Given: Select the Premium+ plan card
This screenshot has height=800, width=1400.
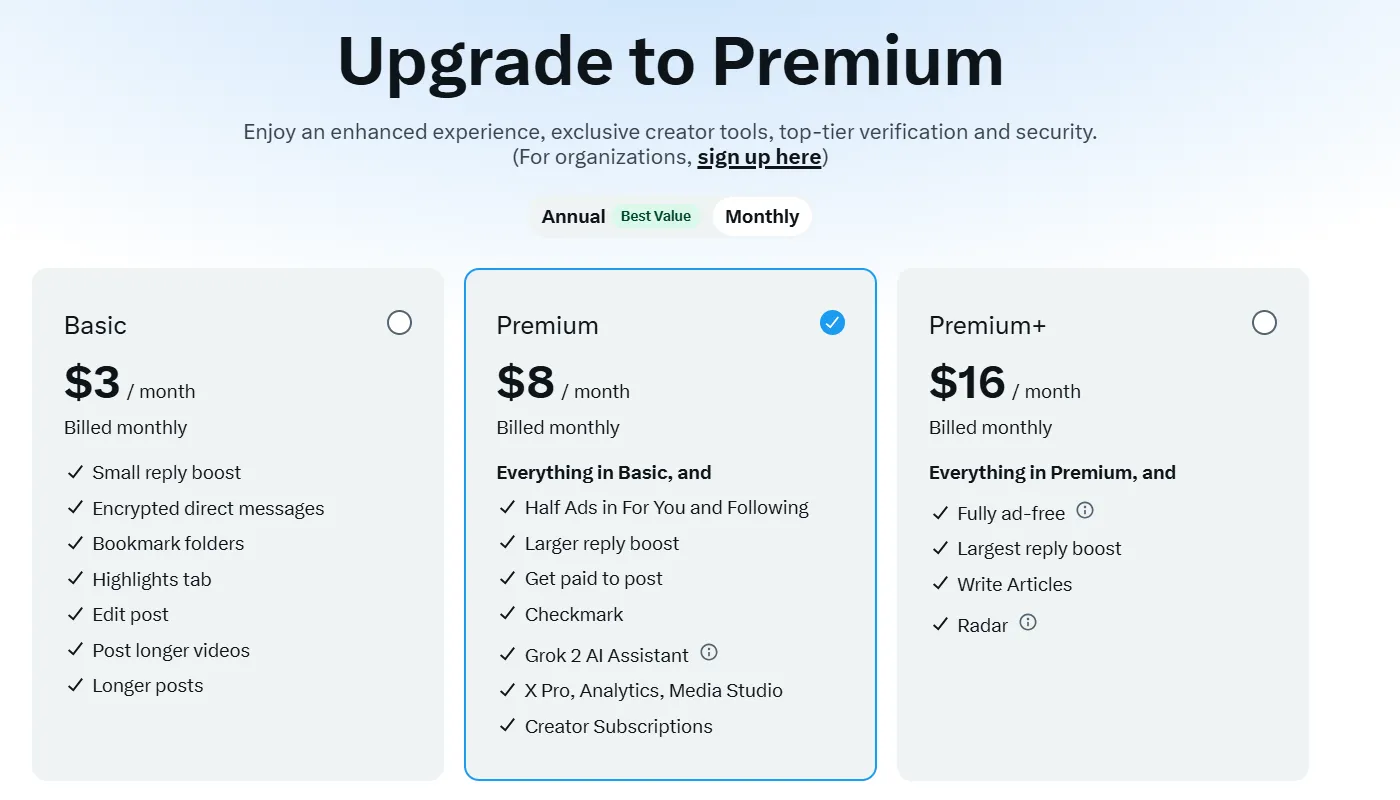Looking at the screenshot, I should pyautogui.click(x=1103, y=700).
